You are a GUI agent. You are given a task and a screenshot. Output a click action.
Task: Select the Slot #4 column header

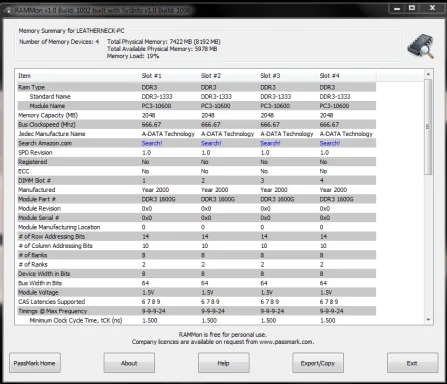[x=346, y=76]
